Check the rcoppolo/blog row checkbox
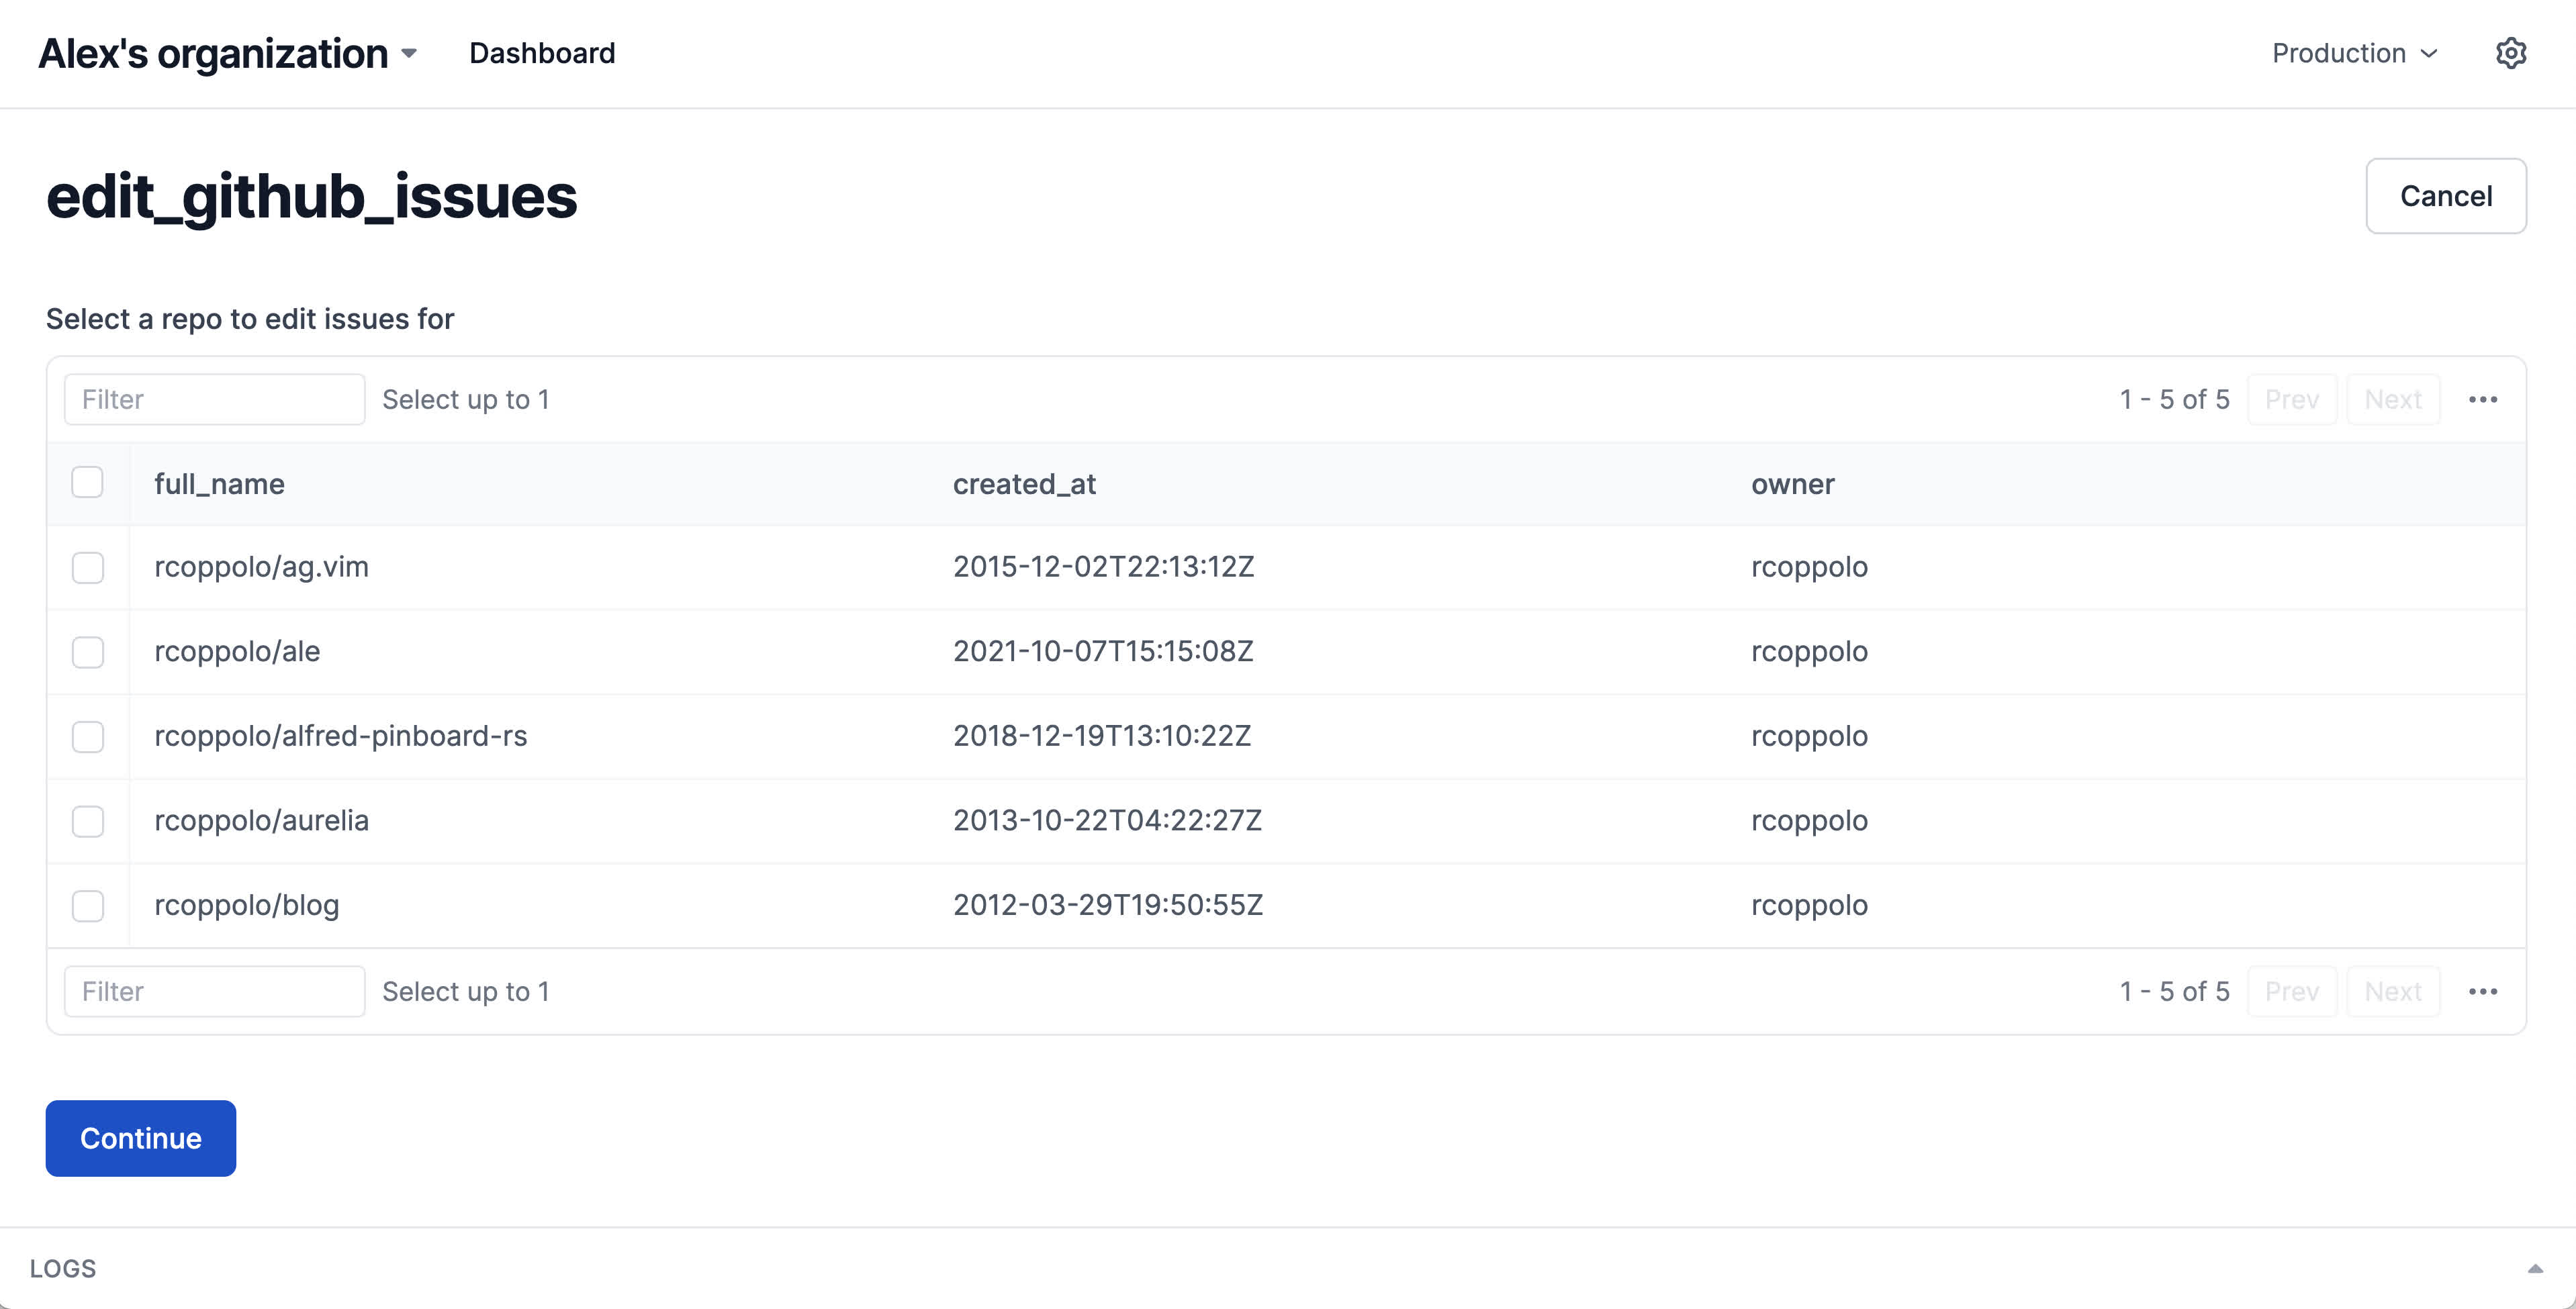Viewport: 2576px width, 1309px height. tap(88, 906)
